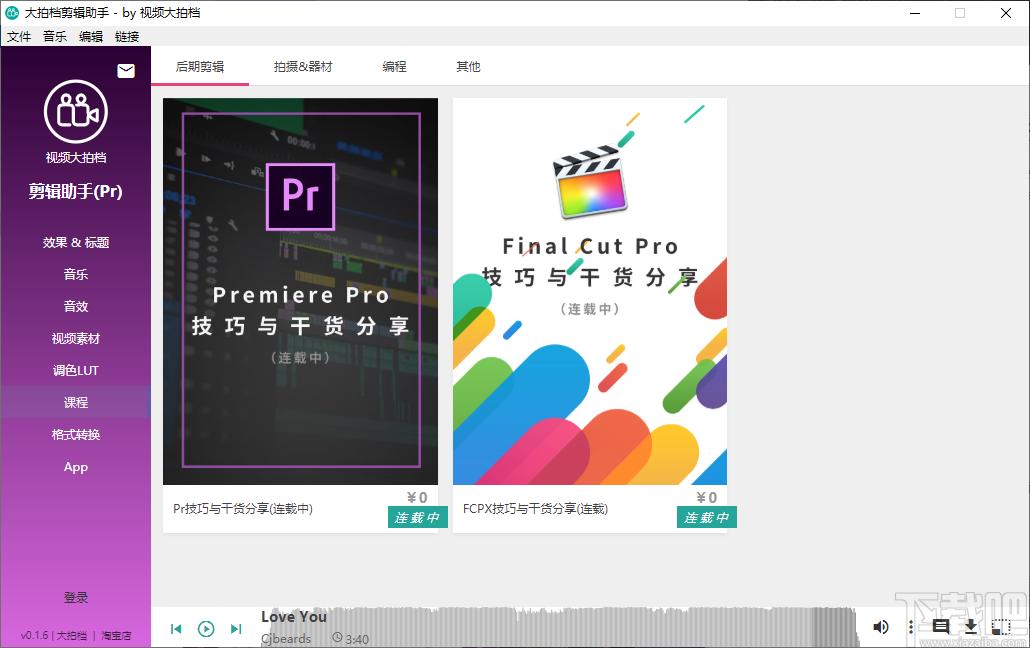Open the comment list icon in player
This screenshot has height=648, width=1030.
pos(940,626)
